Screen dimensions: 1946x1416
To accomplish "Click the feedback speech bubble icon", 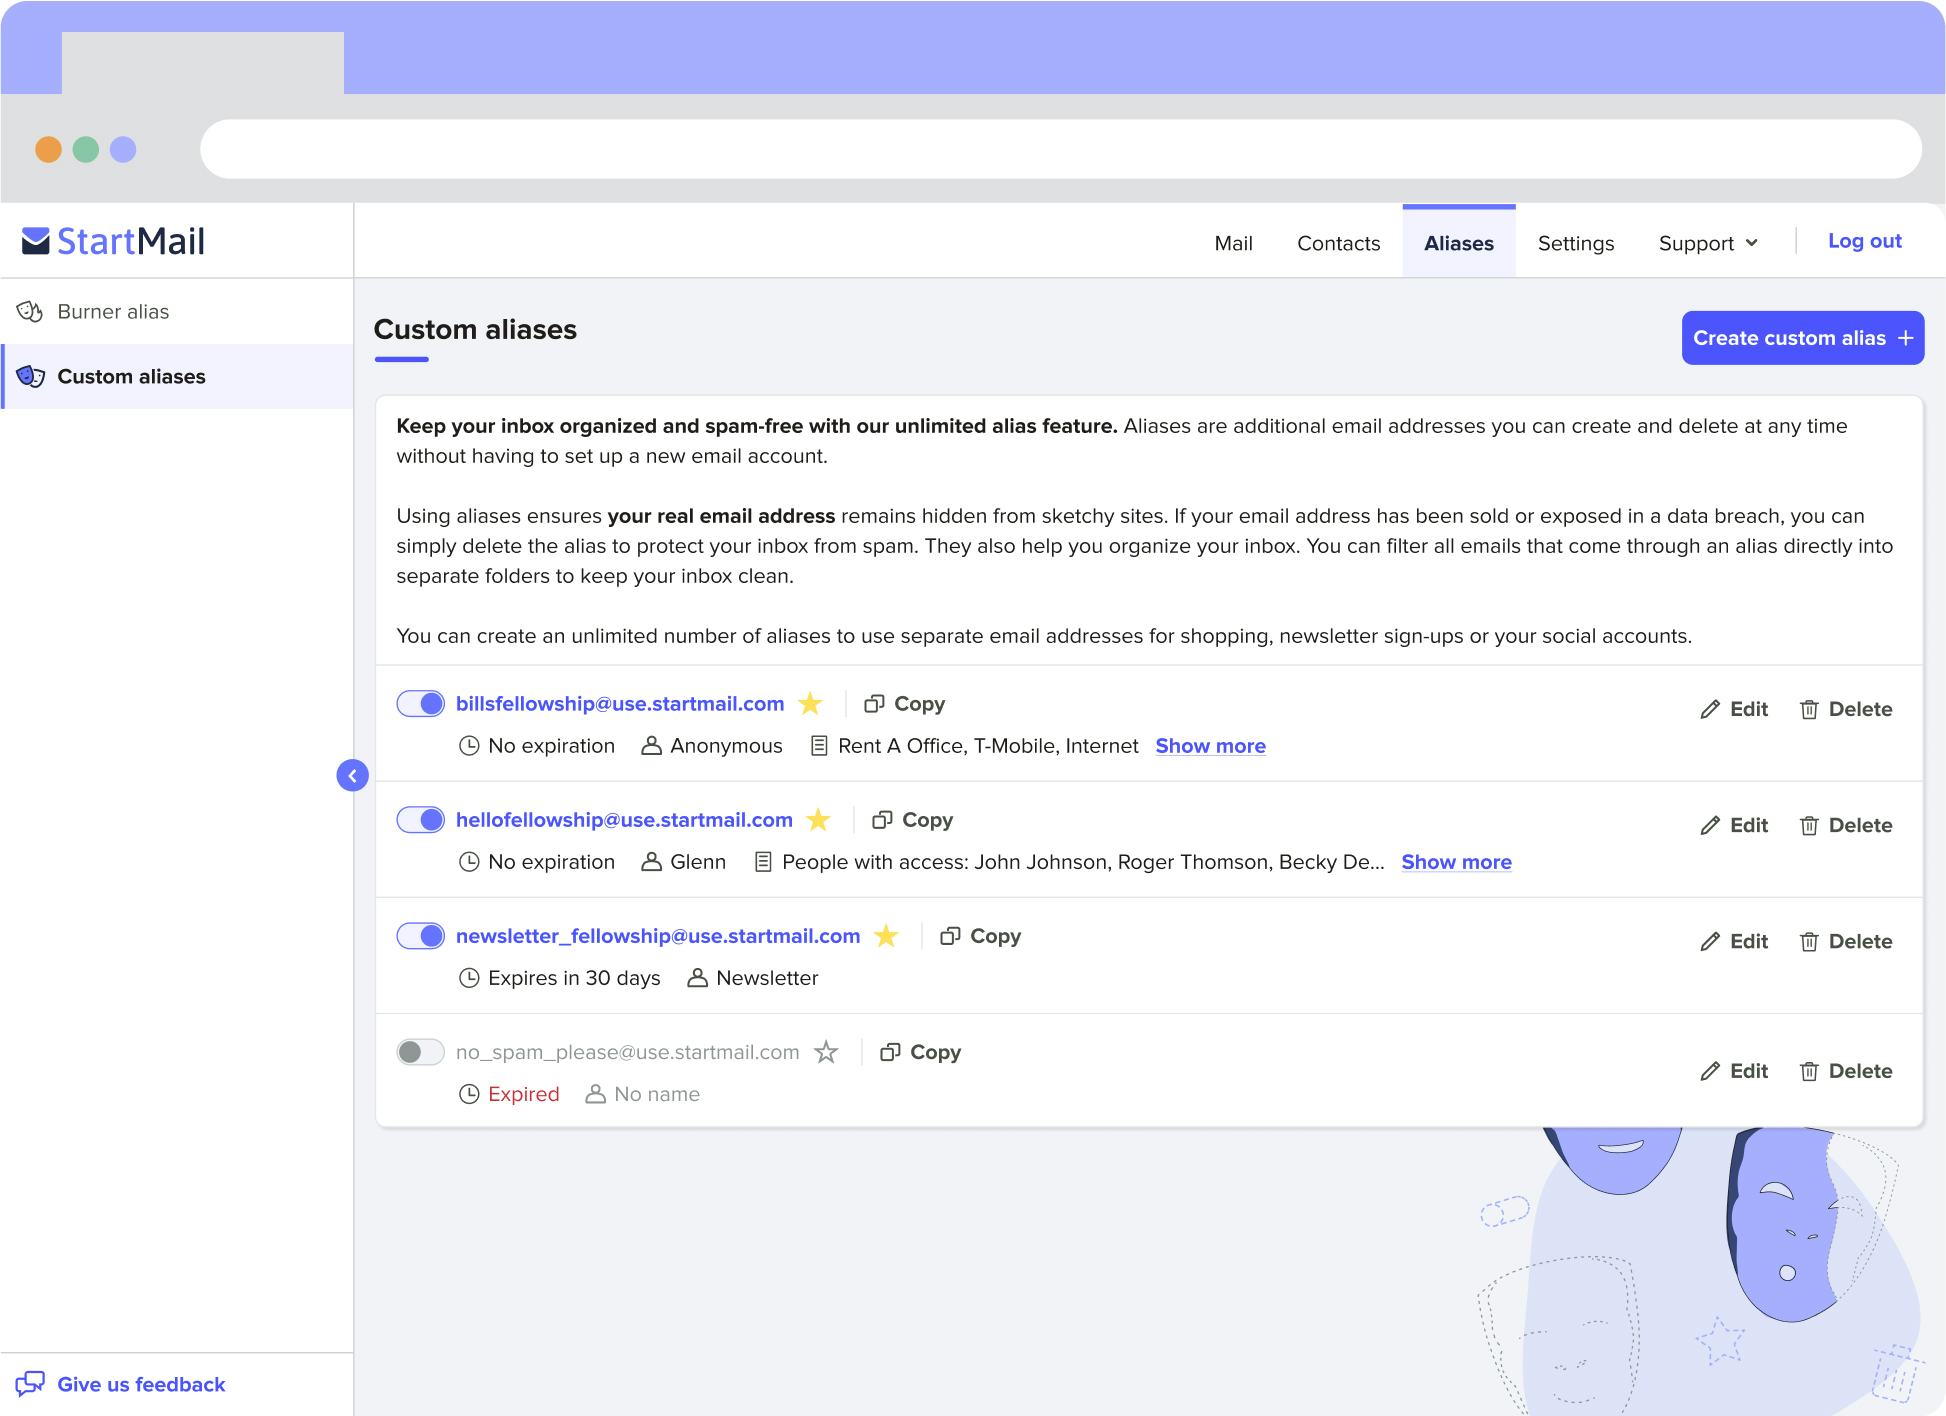I will point(32,1384).
